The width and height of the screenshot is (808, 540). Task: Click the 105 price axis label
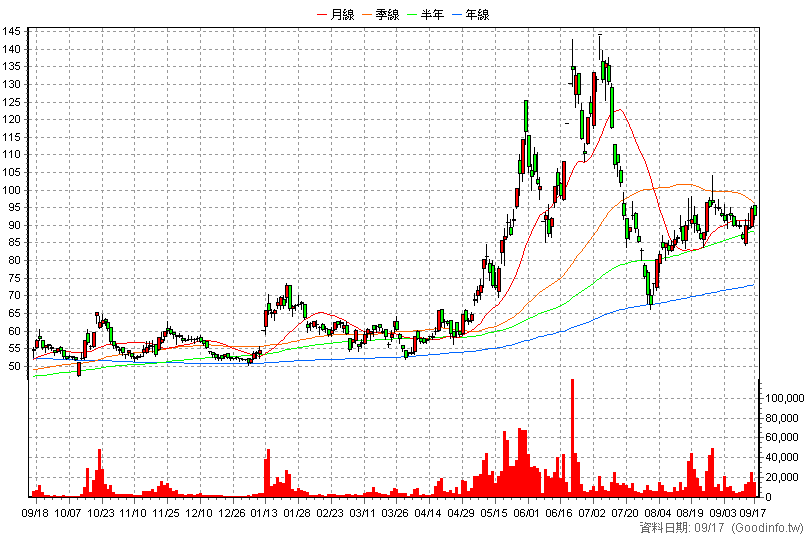point(11,172)
